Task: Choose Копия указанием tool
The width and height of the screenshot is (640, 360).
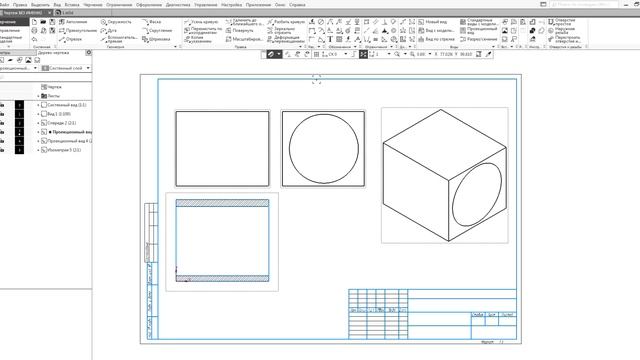Action: (x=198, y=39)
